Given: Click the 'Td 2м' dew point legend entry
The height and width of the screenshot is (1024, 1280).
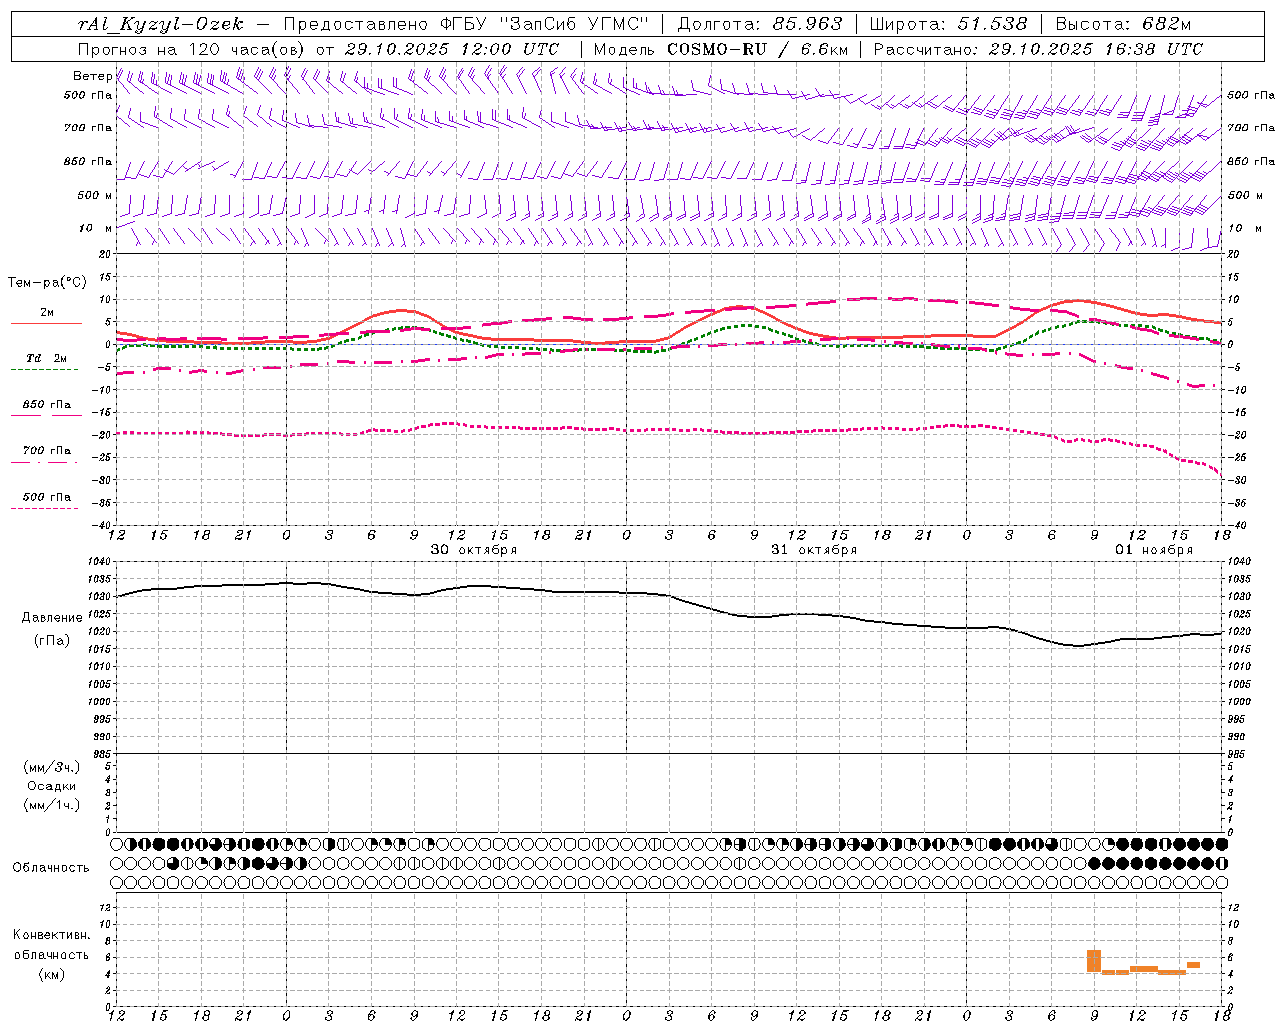Looking at the screenshot, I should 47,358.
